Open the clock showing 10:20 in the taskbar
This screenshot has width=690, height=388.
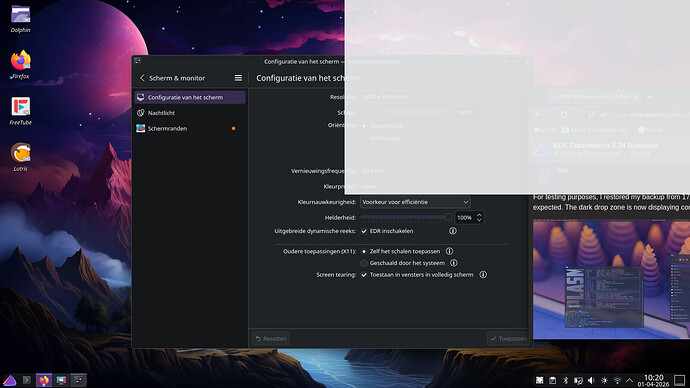point(653,381)
